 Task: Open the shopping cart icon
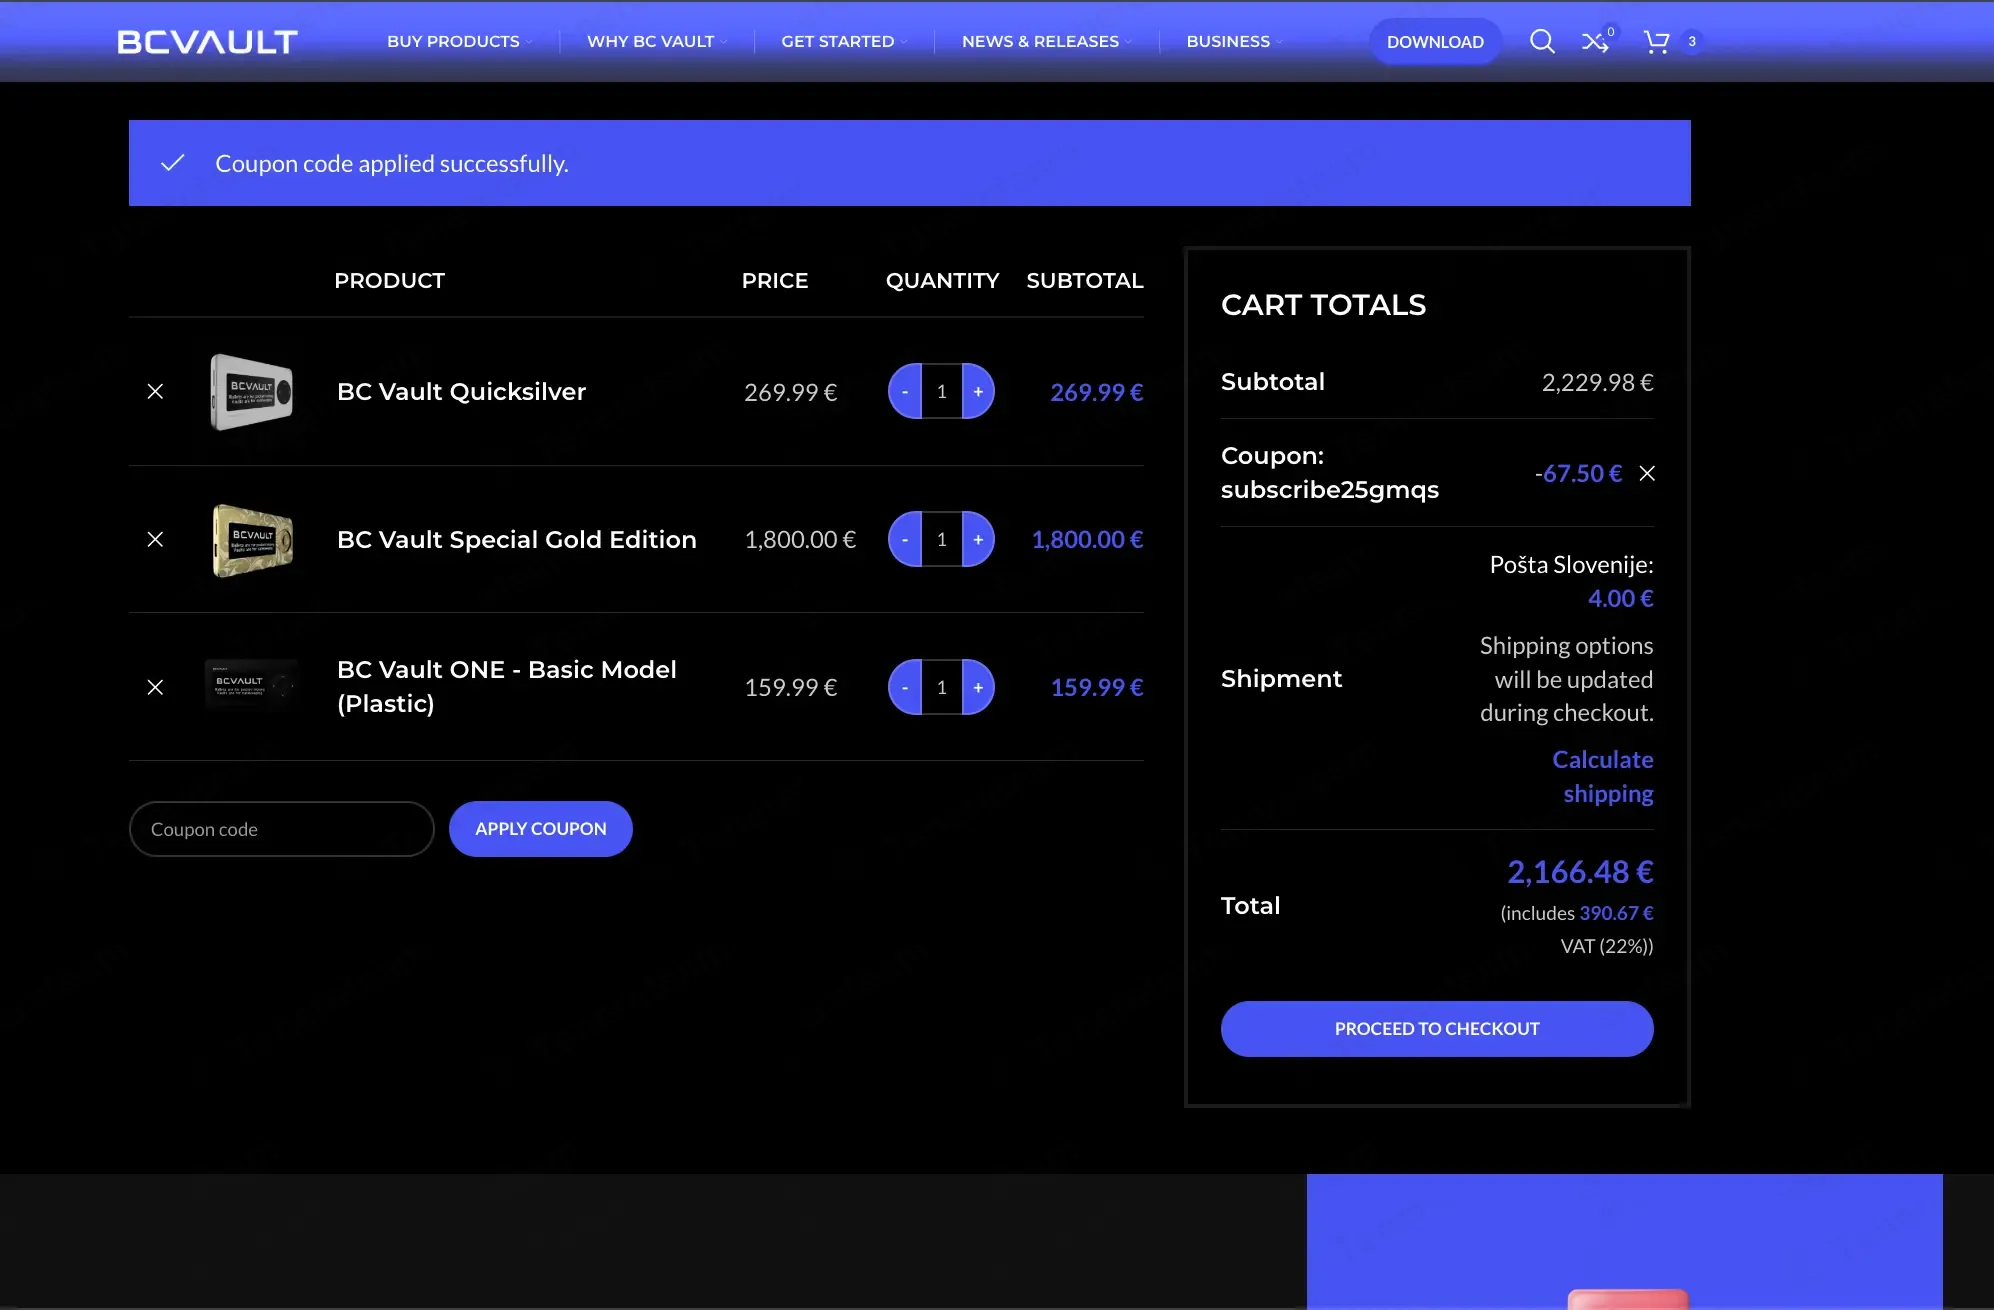point(1656,42)
